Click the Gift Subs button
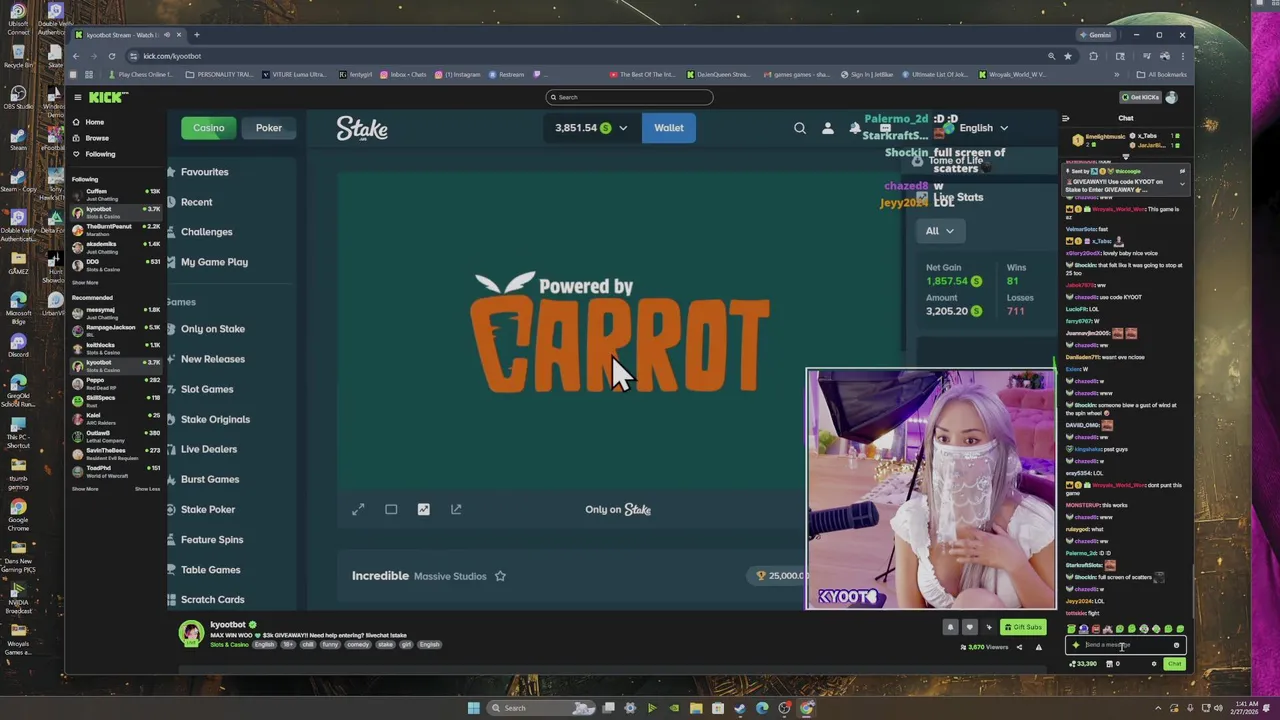1280x720 pixels. pos(1023,627)
